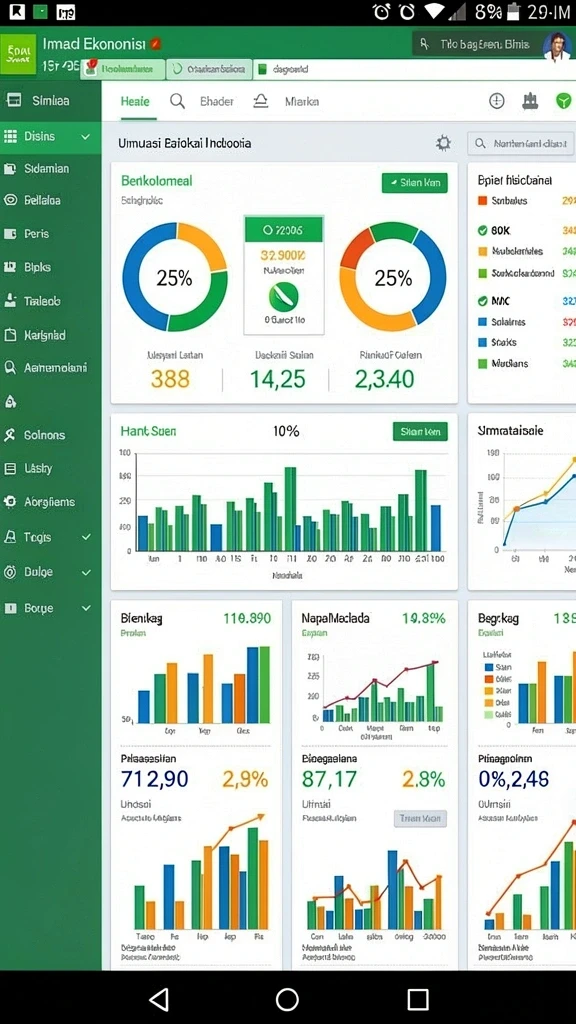Toggle the green check beside NAC
Screen dimensions: 576x1024
coord(483,301)
